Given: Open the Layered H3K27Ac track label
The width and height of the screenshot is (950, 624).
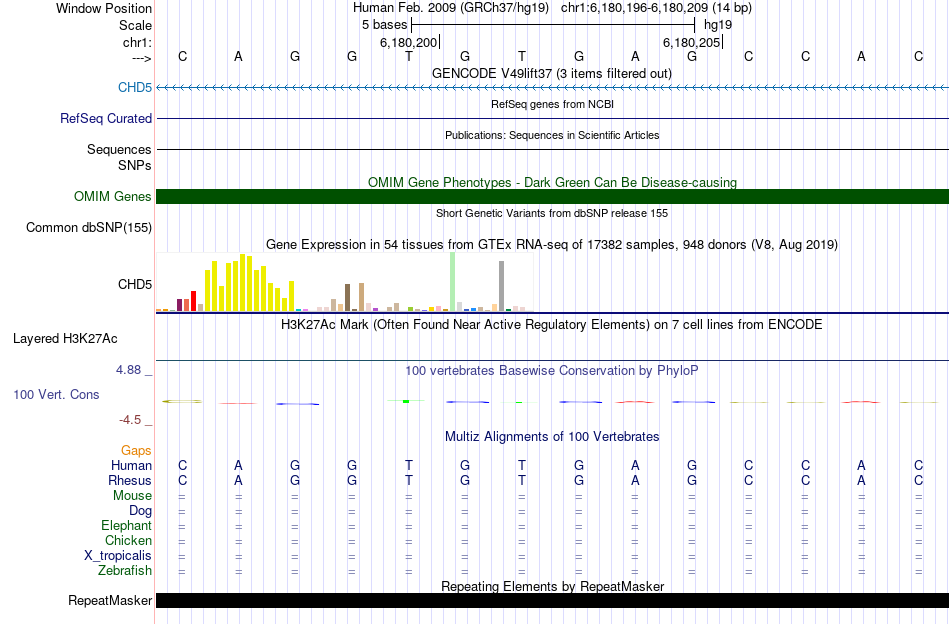Looking at the screenshot, I should [65, 339].
